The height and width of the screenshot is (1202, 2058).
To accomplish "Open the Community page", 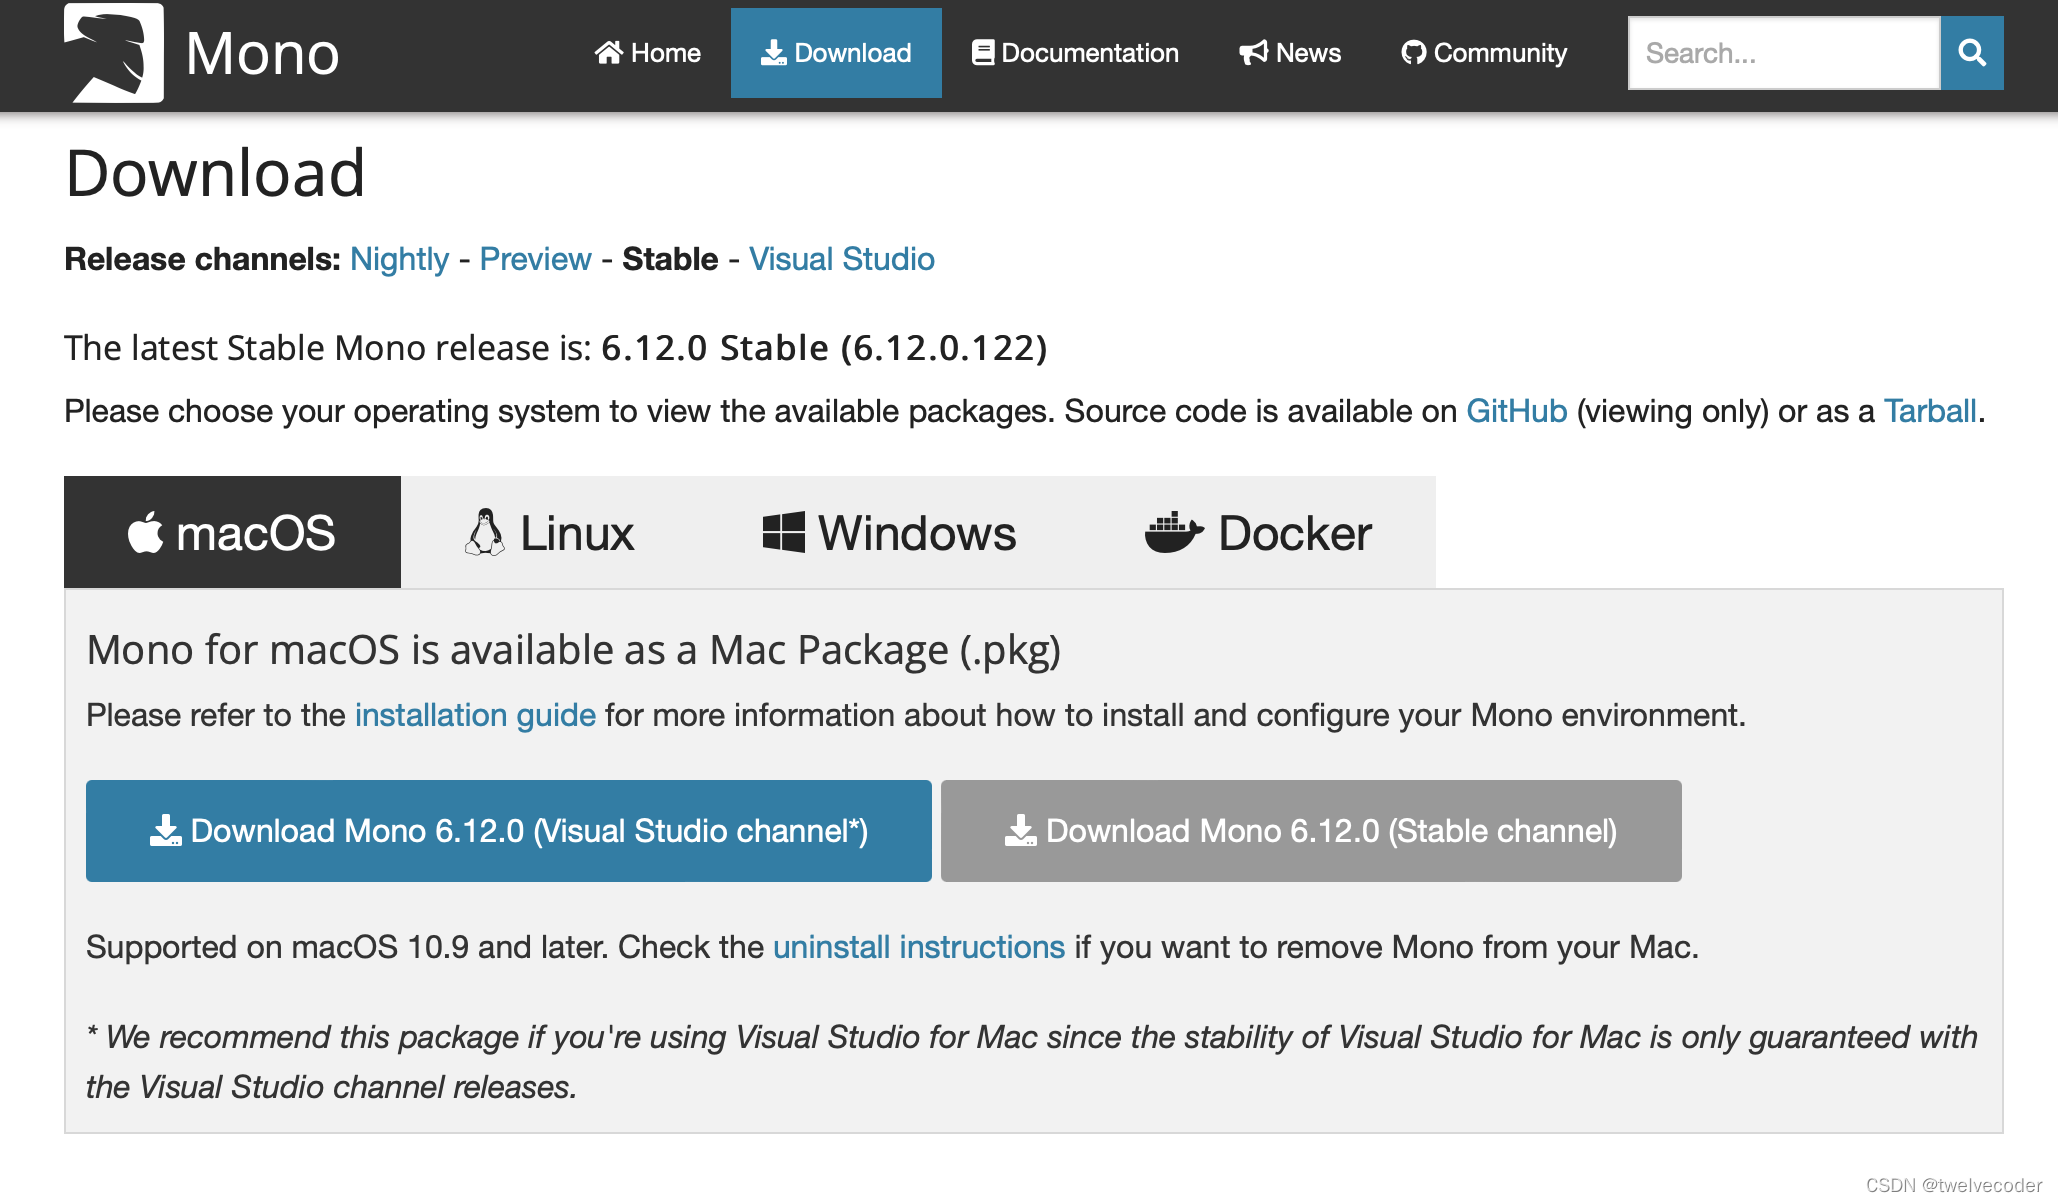I will point(1484,53).
